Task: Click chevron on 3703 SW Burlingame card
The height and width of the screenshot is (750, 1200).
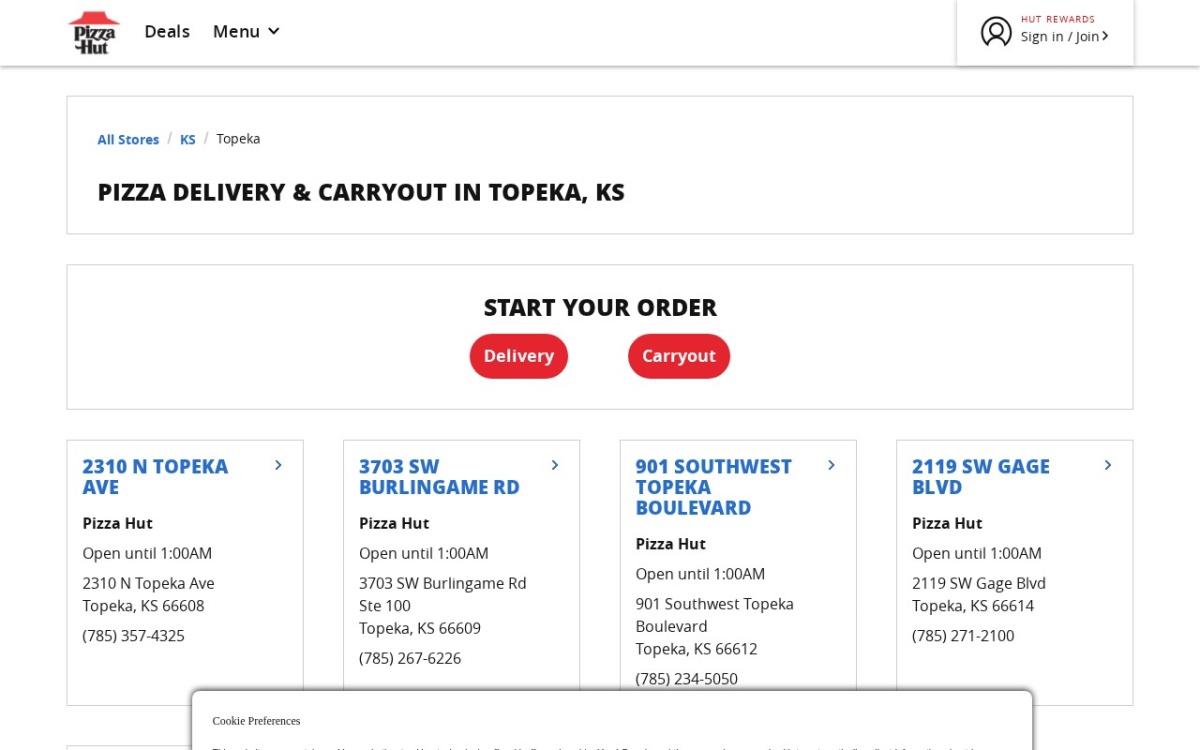Action: [x=555, y=465]
